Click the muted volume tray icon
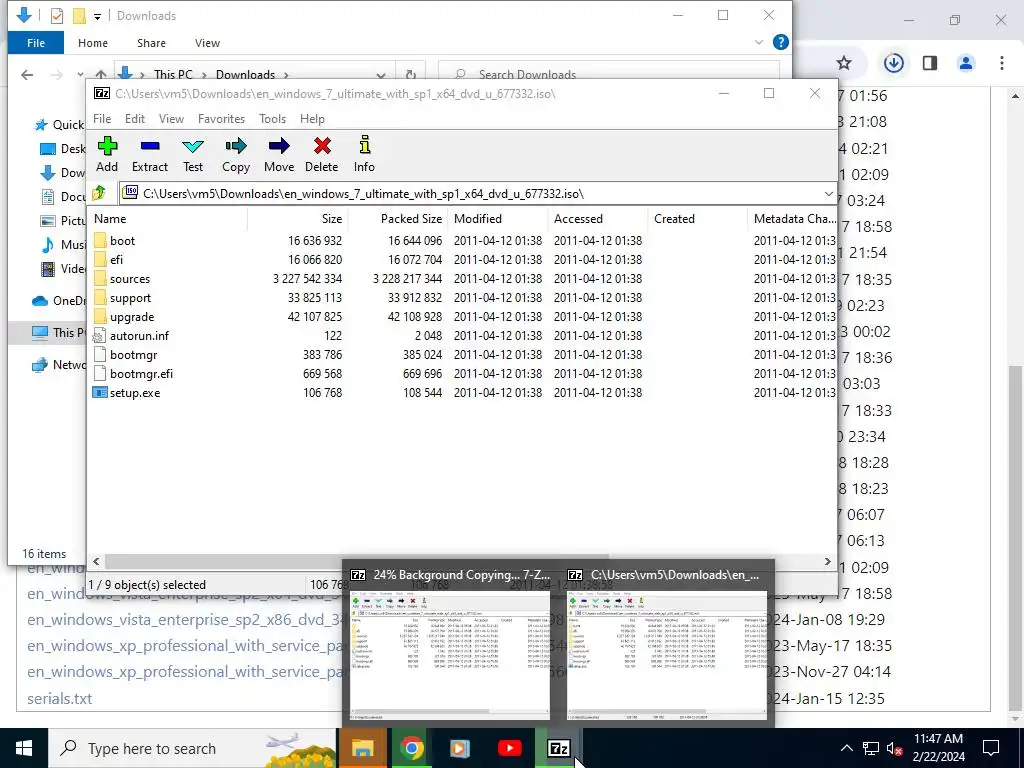This screenshot has height=768, width=1024. [x=895, y=748]
